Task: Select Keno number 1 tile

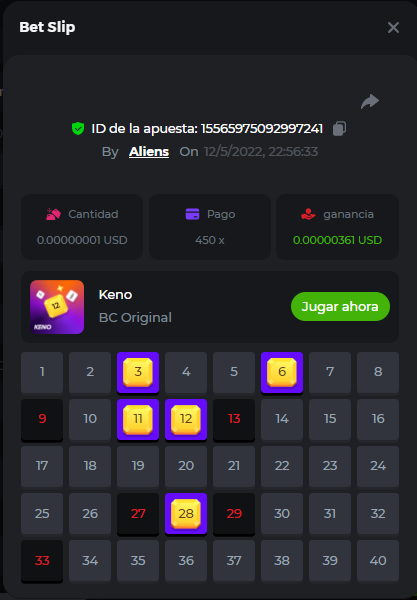Action: pos(42,372)
